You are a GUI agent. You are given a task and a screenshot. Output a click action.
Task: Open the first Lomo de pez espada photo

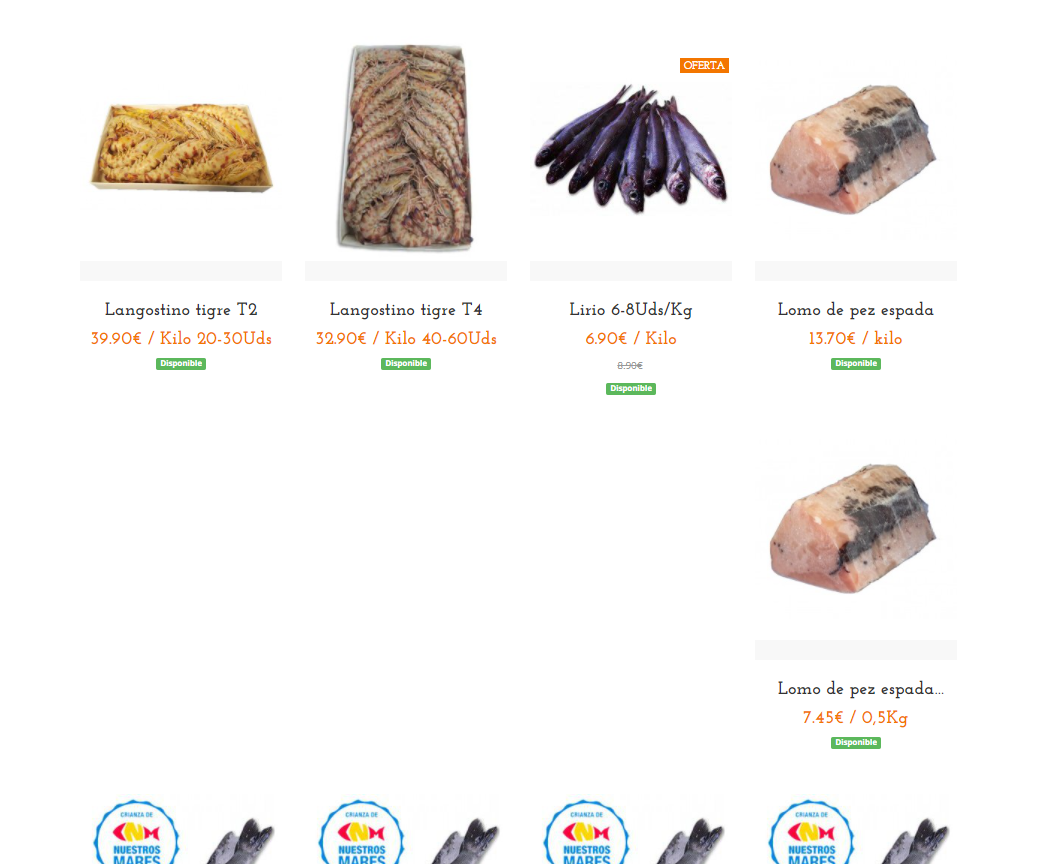(855, 148)
